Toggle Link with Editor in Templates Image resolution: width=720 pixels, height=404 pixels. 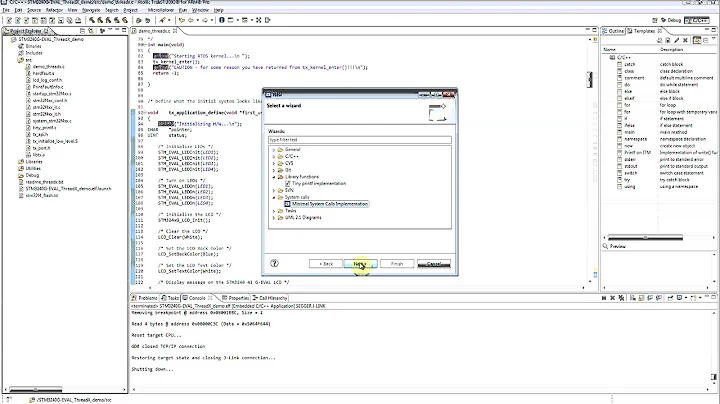coord(697,40)
